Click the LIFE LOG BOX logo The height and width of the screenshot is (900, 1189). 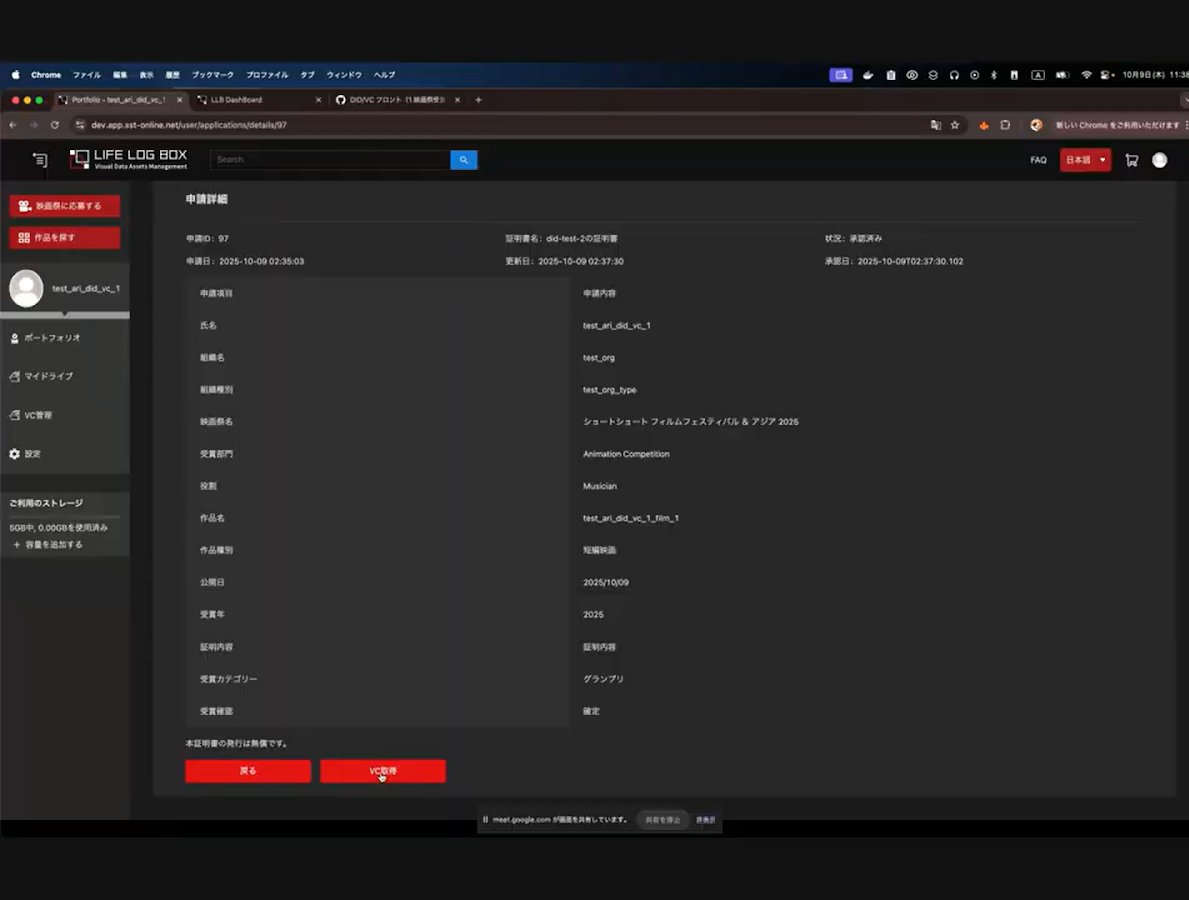[x=128, y=159]
